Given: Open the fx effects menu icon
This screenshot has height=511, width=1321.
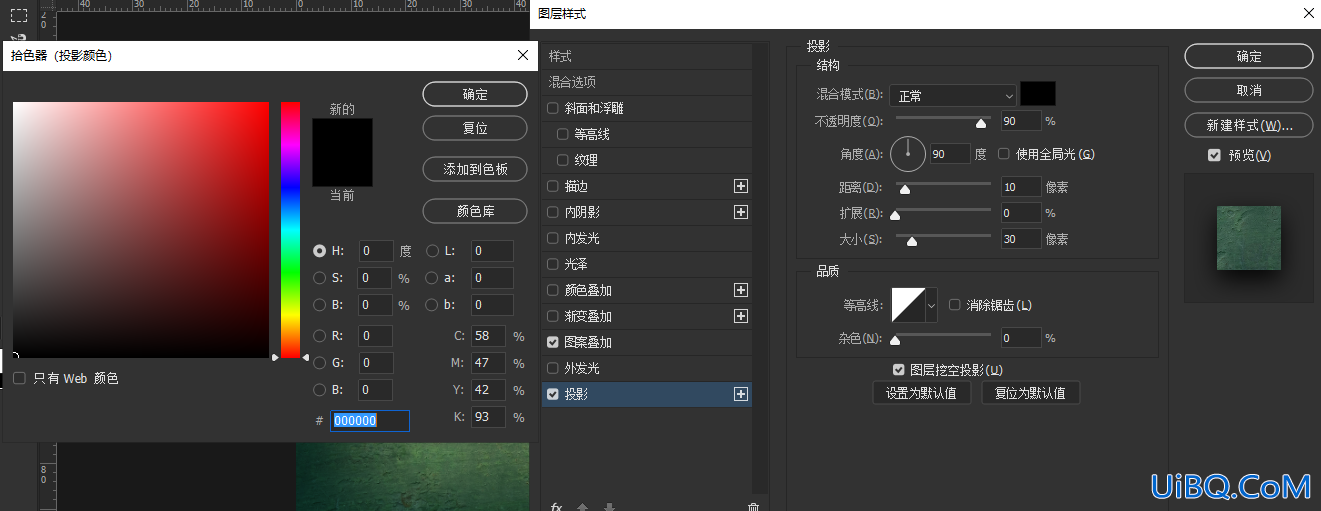Looking at the screenshot, I should coord(556,506).
